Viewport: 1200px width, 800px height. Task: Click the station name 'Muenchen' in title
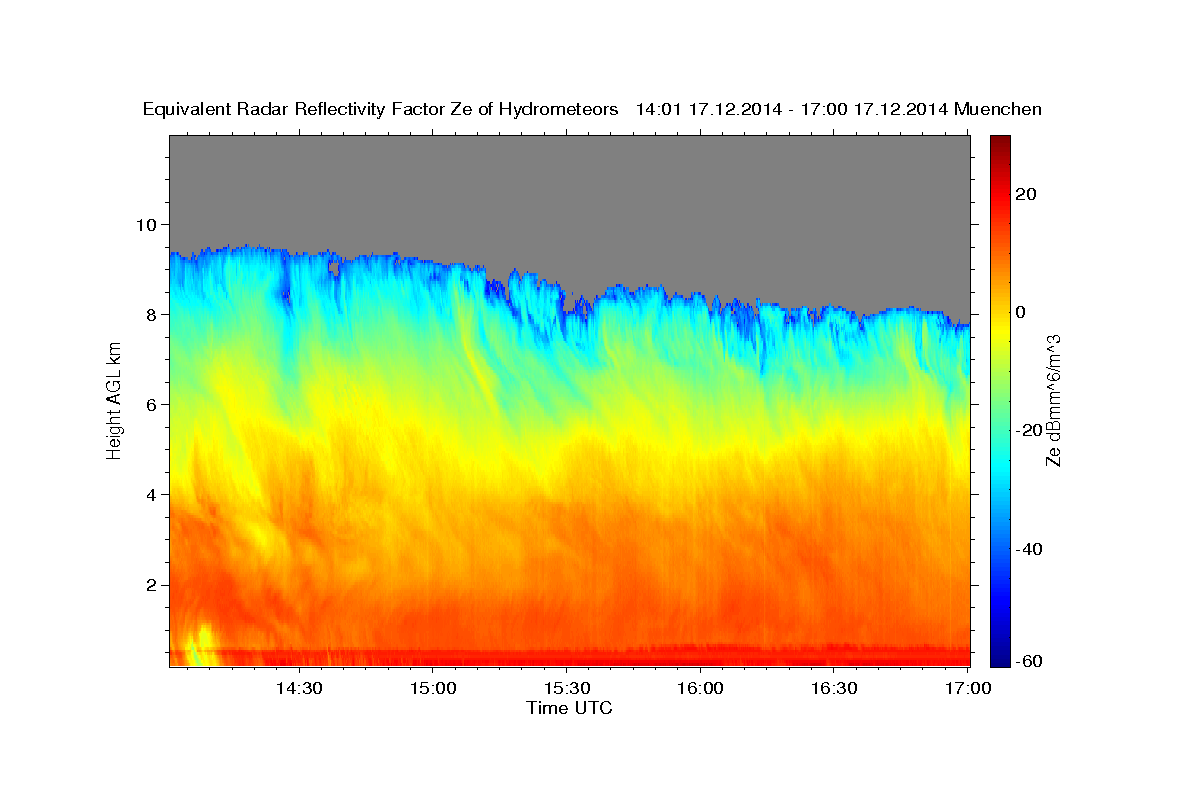[x=999, y=110]
